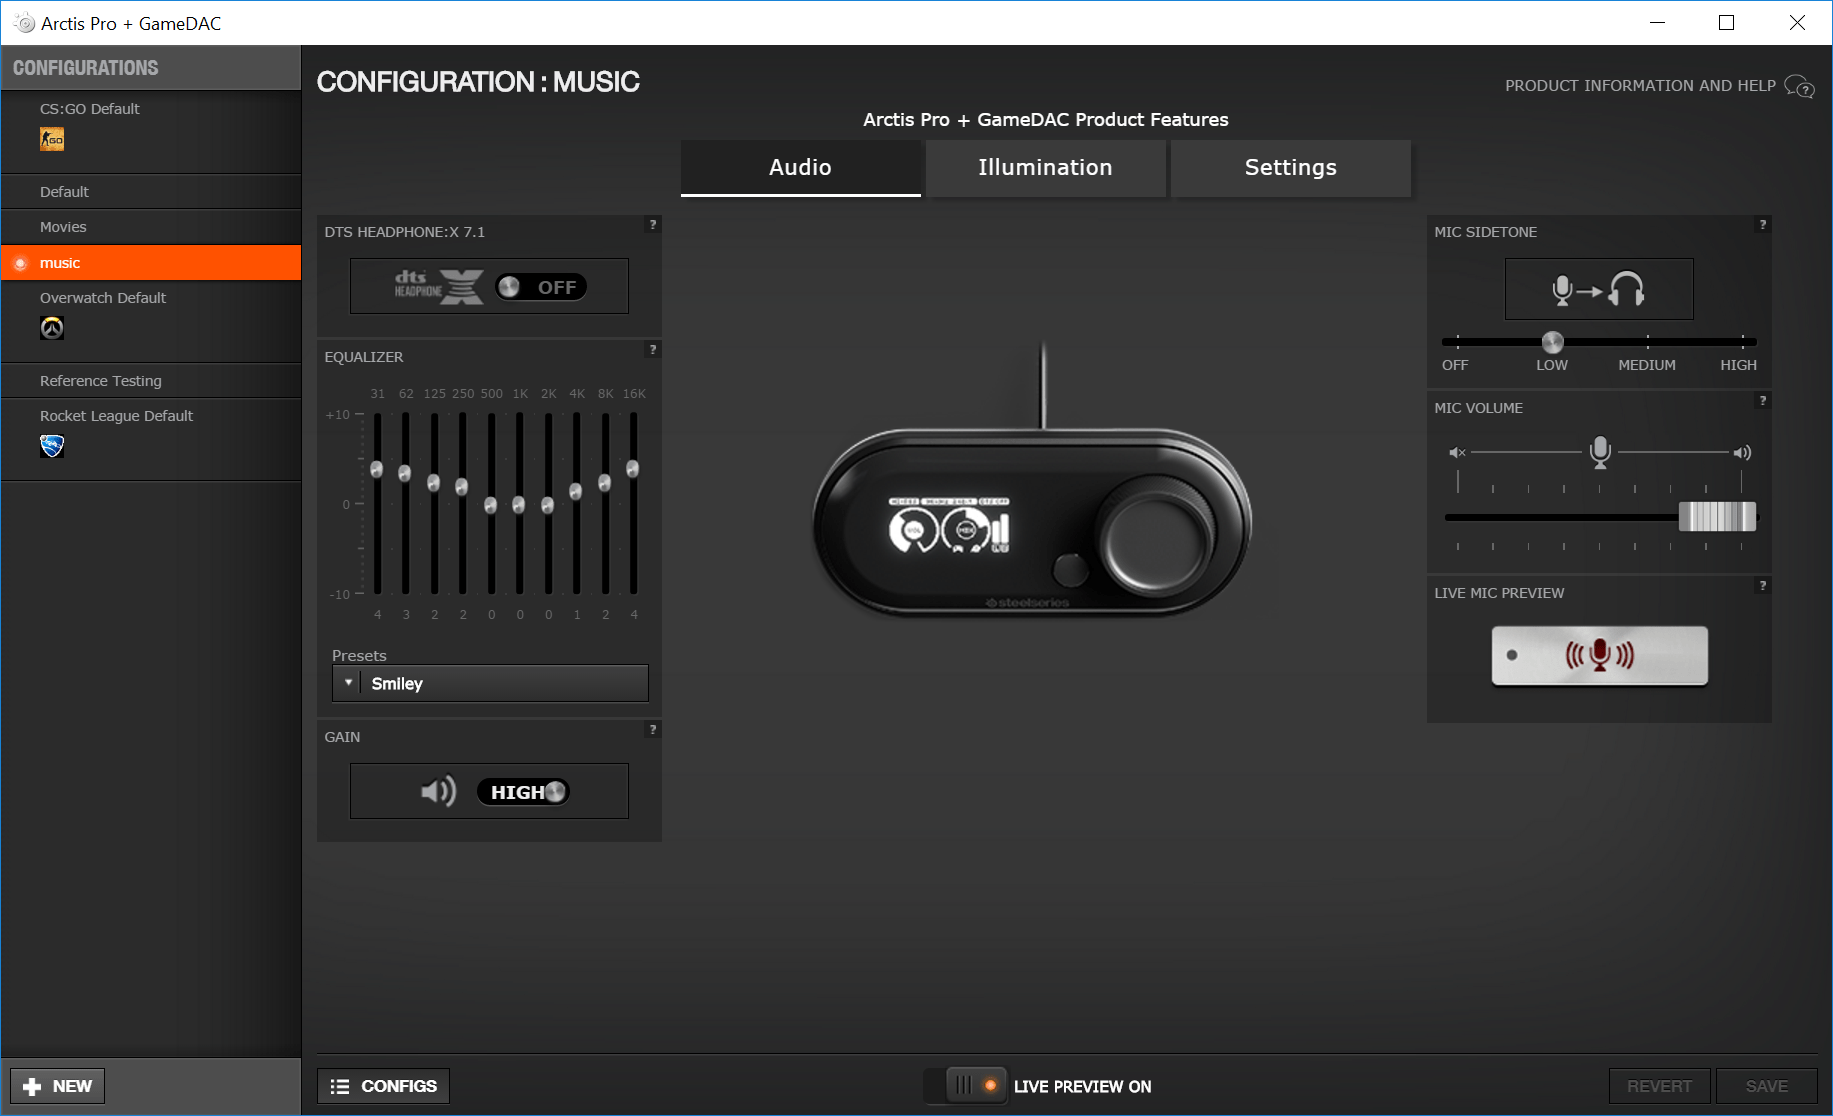Image resolution: width=1833 pixels, height=1116 pixels.
Task: Click the Overwatch logo icon
Action: tap(52, 328)
